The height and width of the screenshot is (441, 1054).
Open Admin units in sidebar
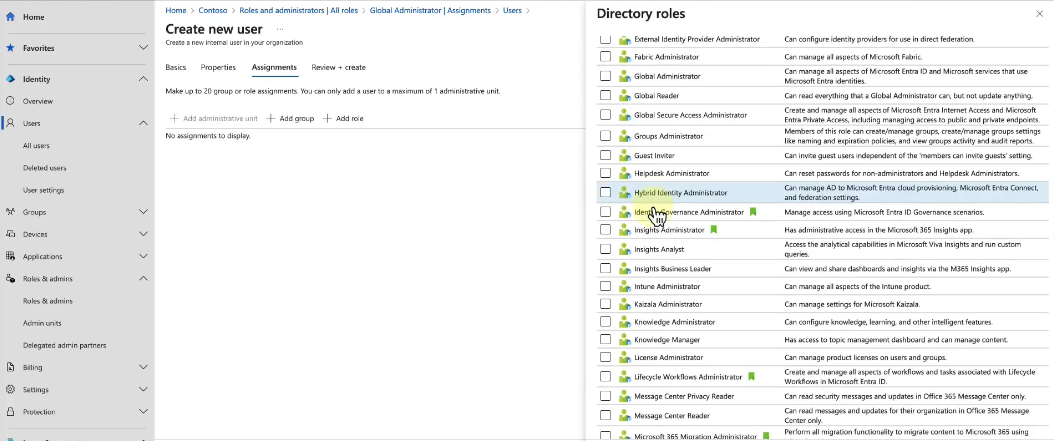coord(42,323)
